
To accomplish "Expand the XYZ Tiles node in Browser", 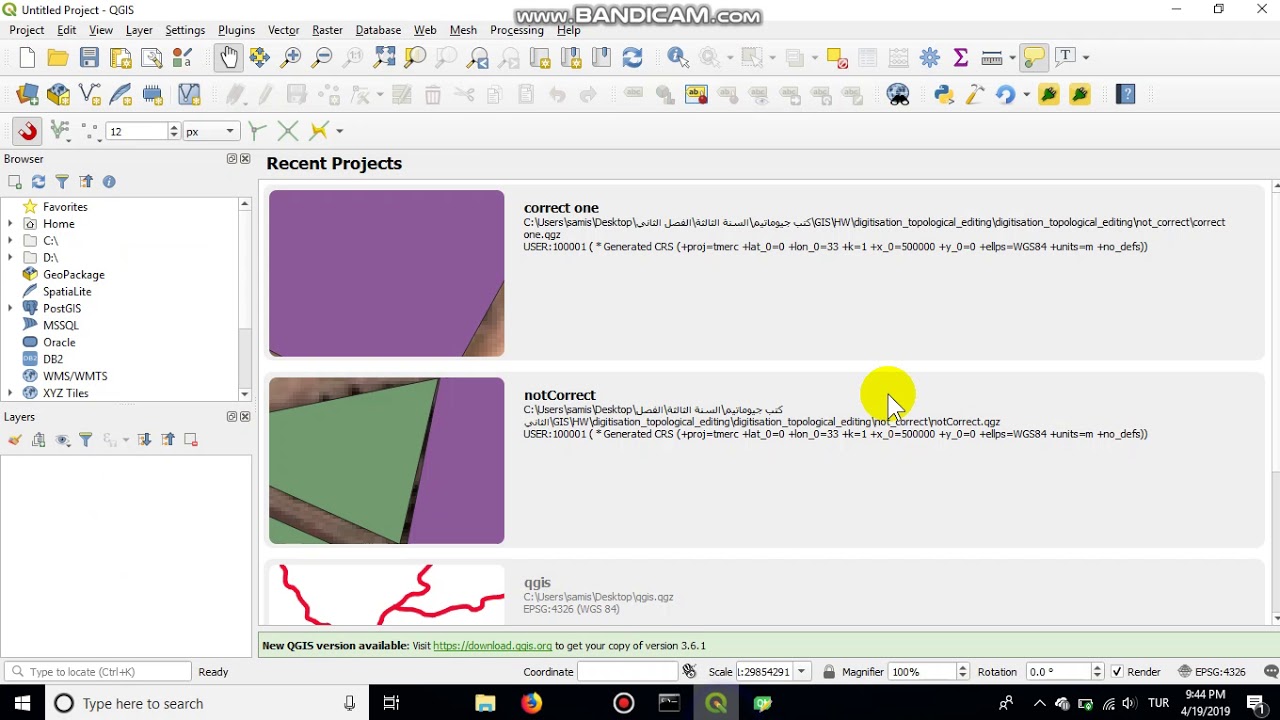I will [10, 393].
